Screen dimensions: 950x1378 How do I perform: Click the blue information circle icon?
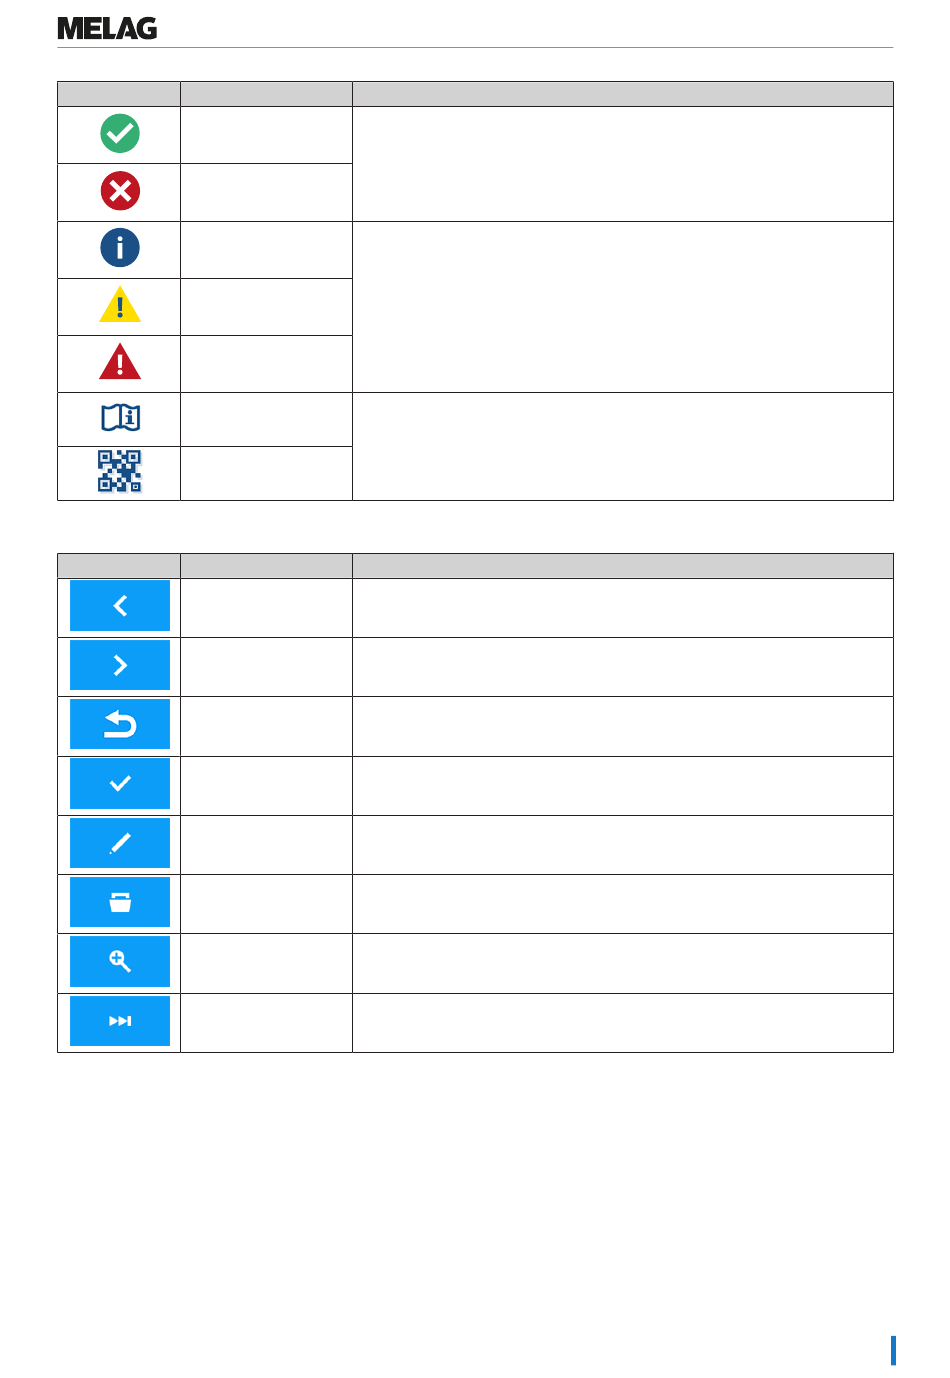[120, 248]
